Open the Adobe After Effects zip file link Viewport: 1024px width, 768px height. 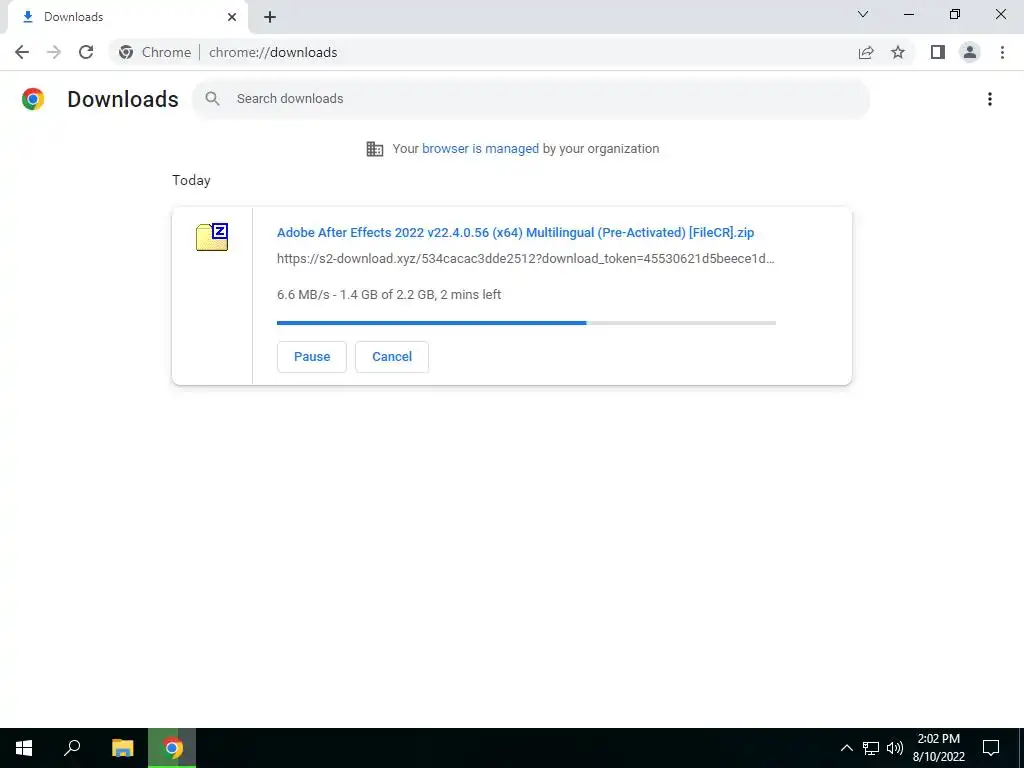tap(515, 232)
